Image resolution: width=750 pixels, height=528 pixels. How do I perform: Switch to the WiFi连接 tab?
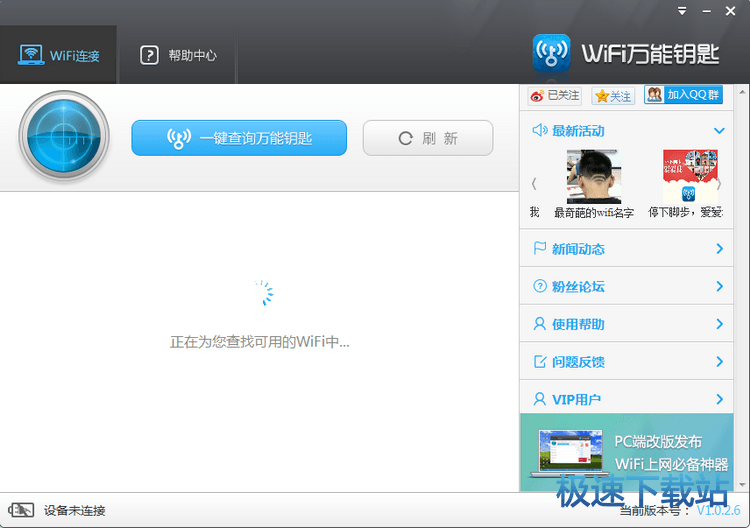pyautogui.click(x=59, y=55)
